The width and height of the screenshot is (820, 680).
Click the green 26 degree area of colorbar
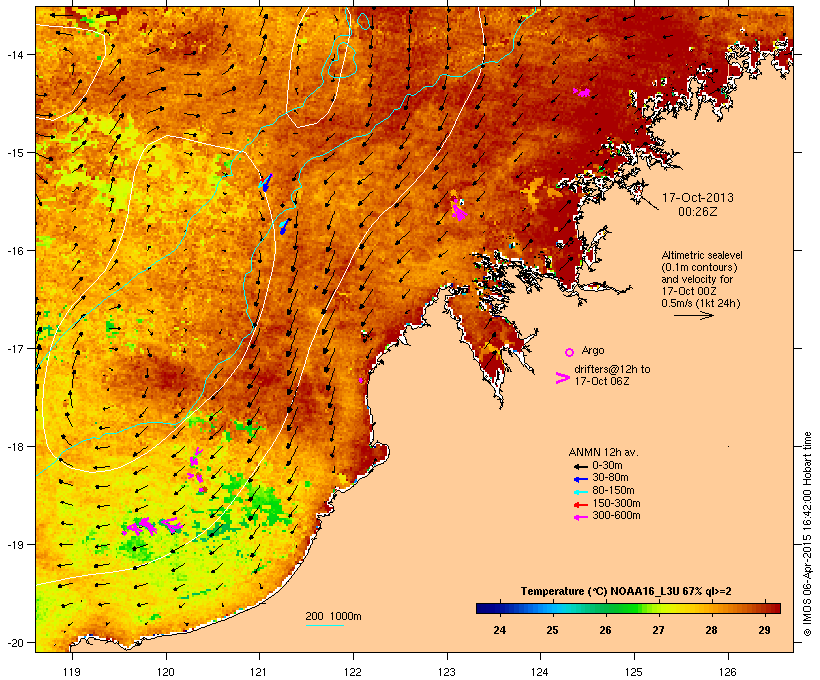(x=606, y=608)
